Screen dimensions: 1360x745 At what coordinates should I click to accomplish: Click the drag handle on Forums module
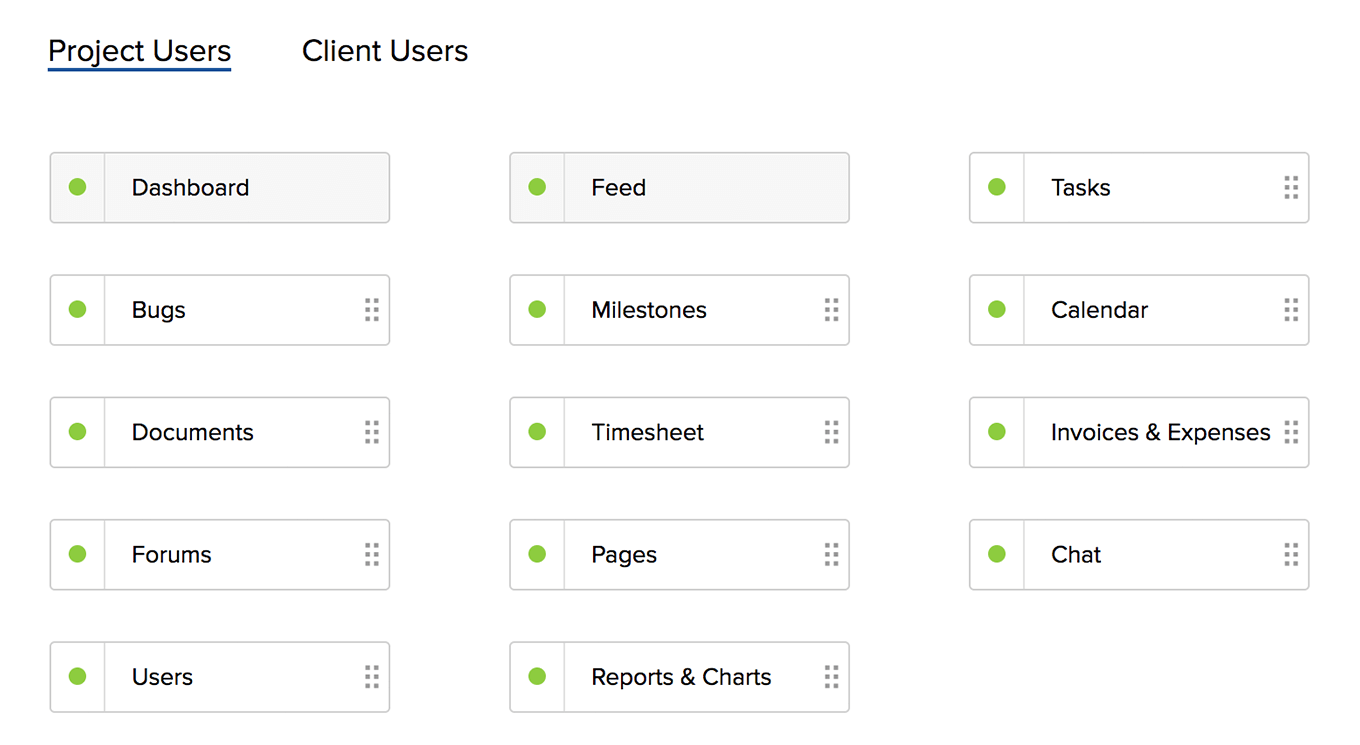372,555
